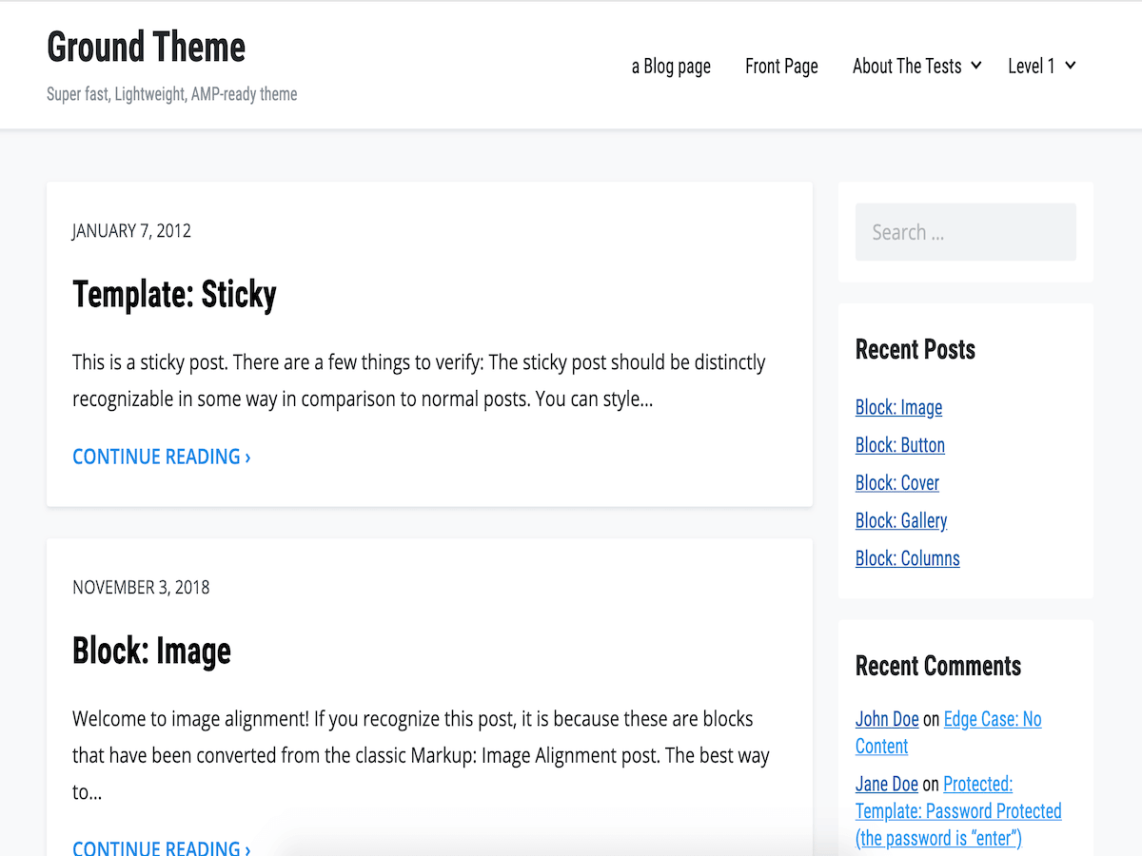Image resolution: width=1142 pixels, height=856 pixels.
Task: Expand the Level 1 dropdown menu
Action: point(1035,66)
